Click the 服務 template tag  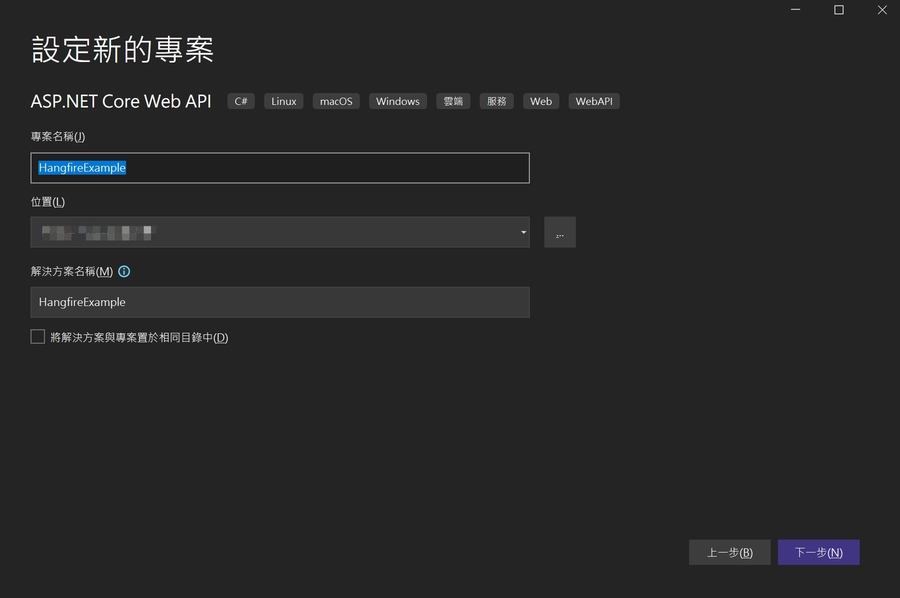[496, 101]
